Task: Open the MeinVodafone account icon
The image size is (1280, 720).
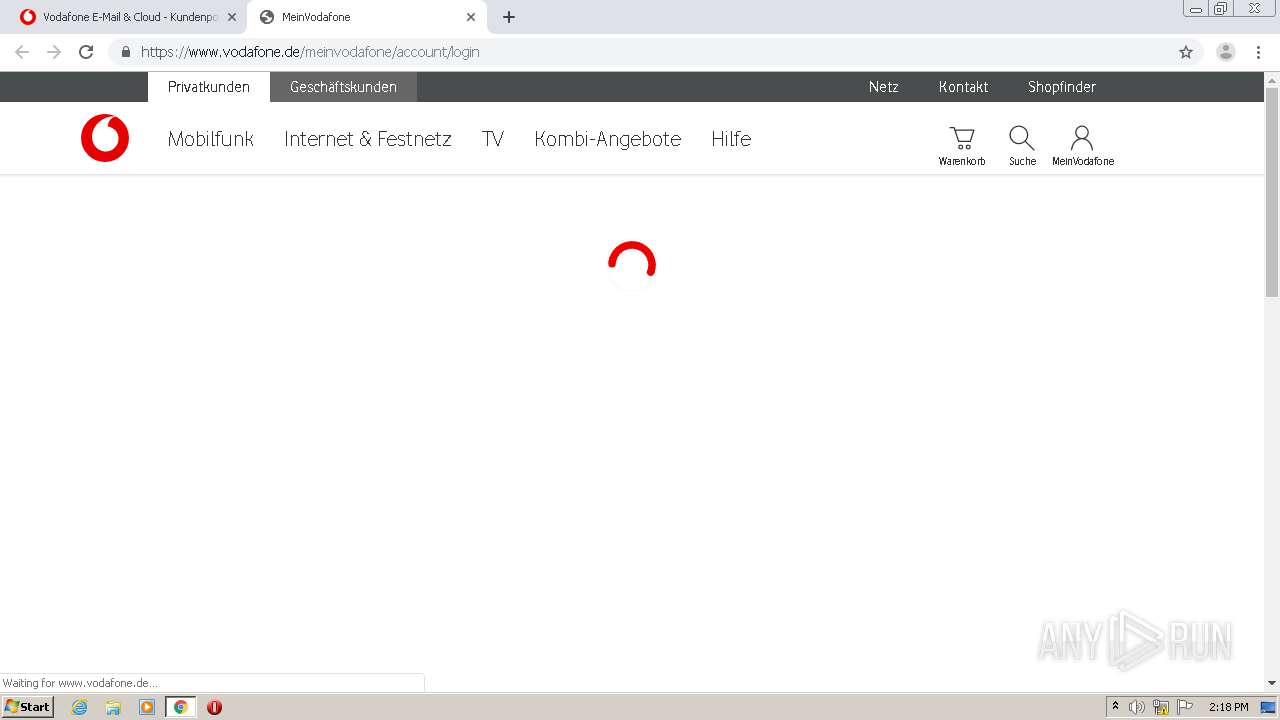Action: (x=1082, y=145)
